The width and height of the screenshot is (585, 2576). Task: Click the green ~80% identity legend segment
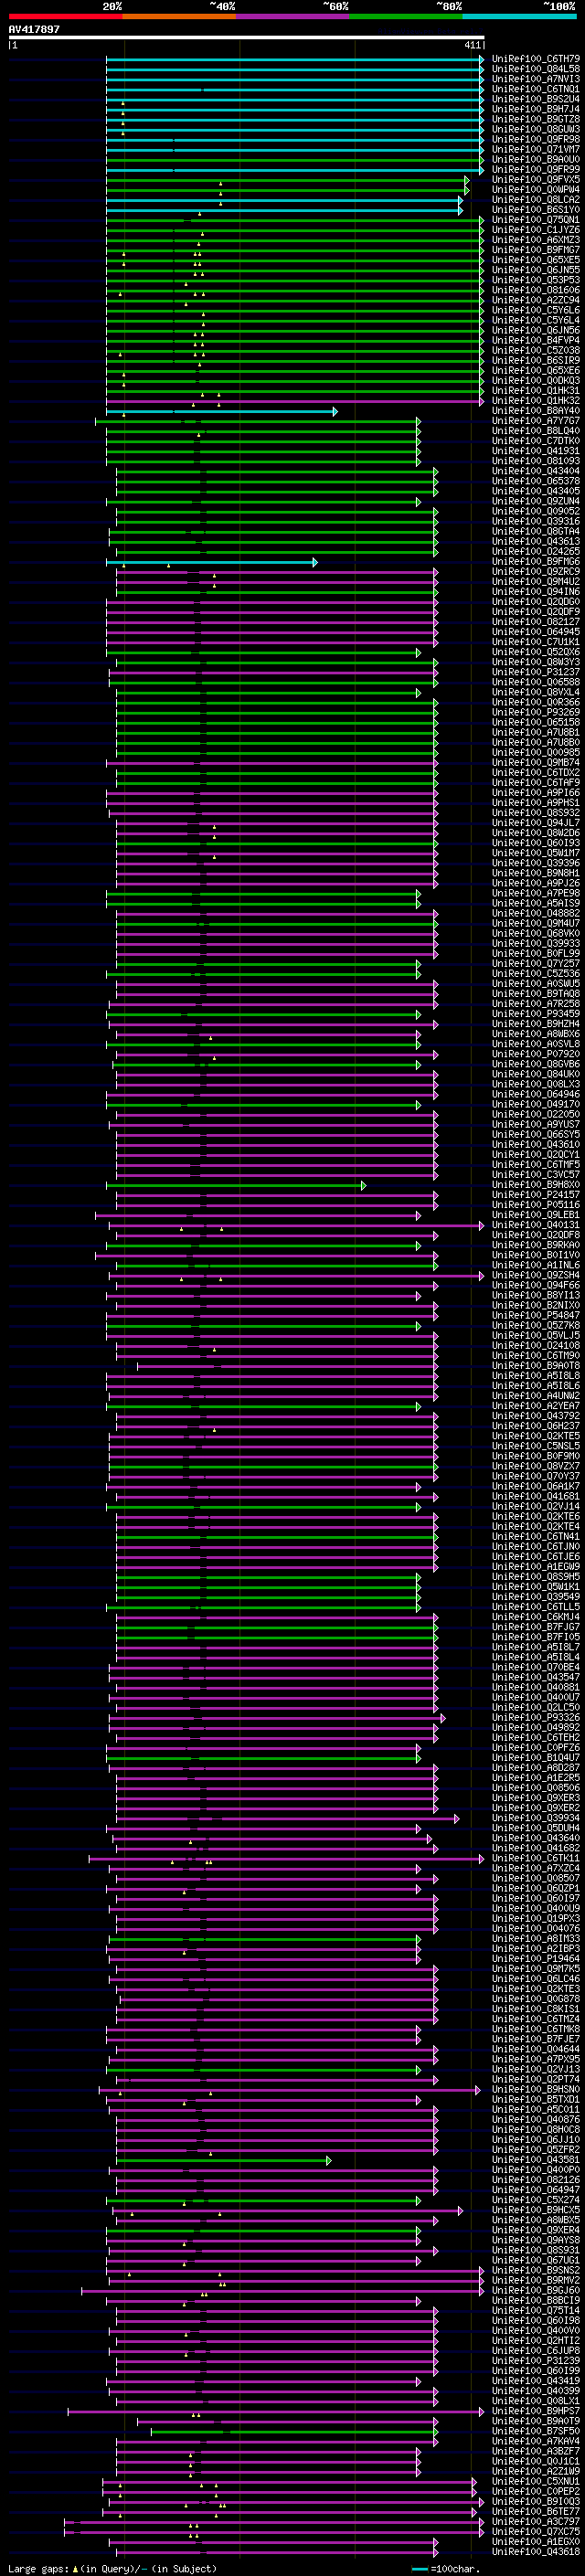pyautogui.click(x=406, y=16)
